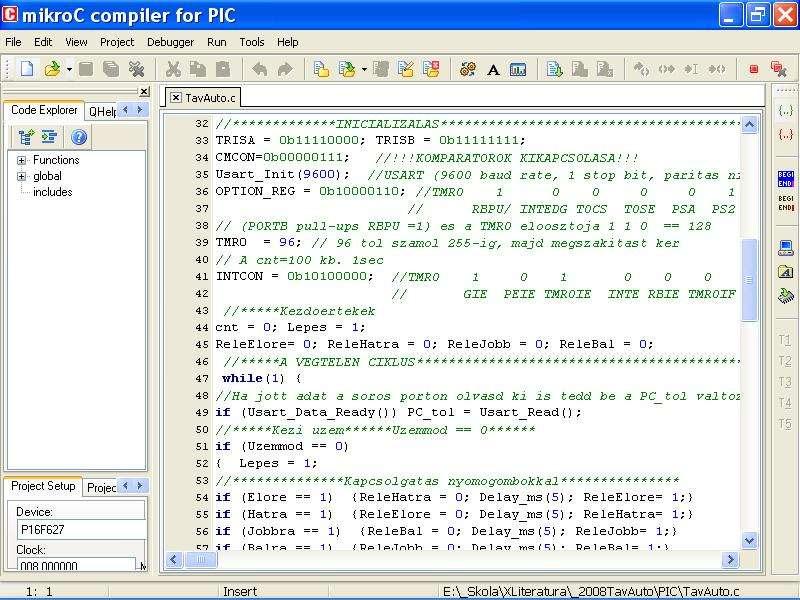Open the dropdown arrow beside Open file

coord(69,69)
